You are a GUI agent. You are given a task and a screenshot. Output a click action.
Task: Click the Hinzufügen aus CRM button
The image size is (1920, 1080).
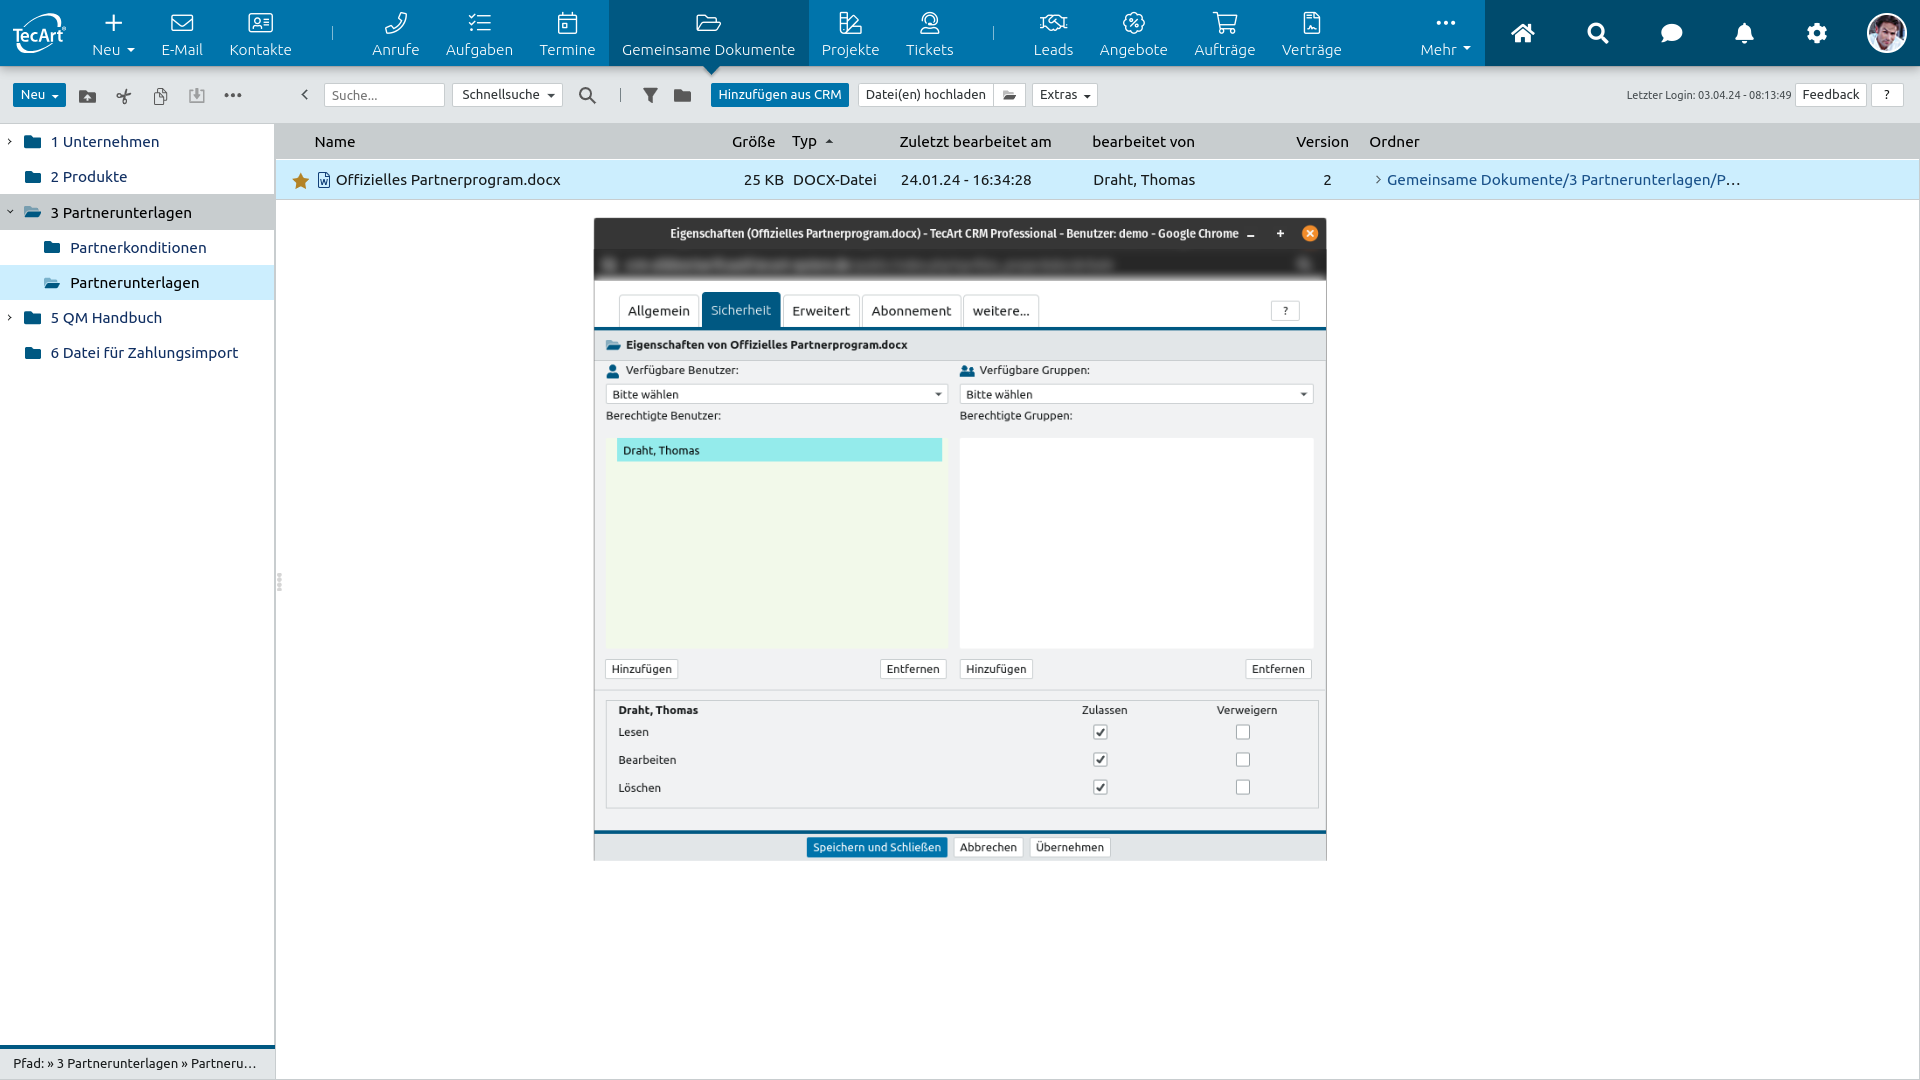point(779,95)
